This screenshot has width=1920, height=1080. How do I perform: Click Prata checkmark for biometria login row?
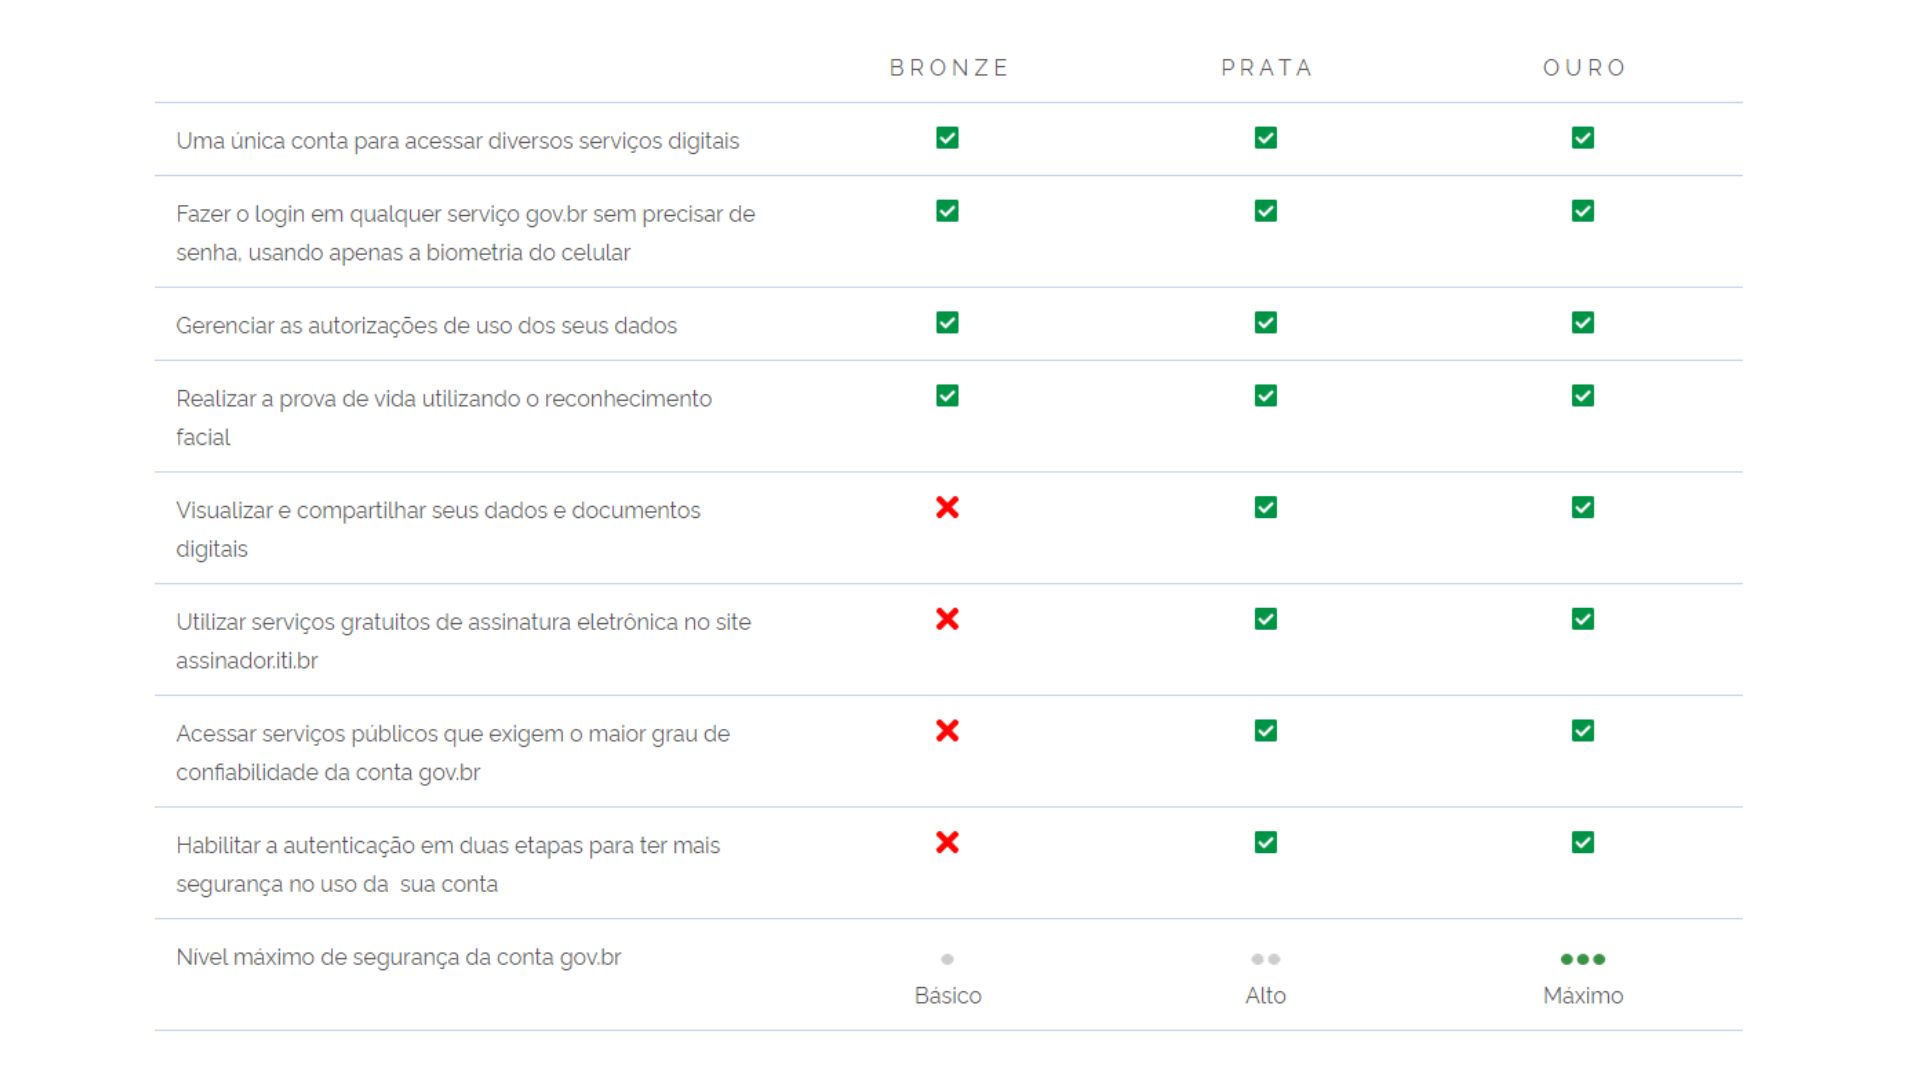1265,211
